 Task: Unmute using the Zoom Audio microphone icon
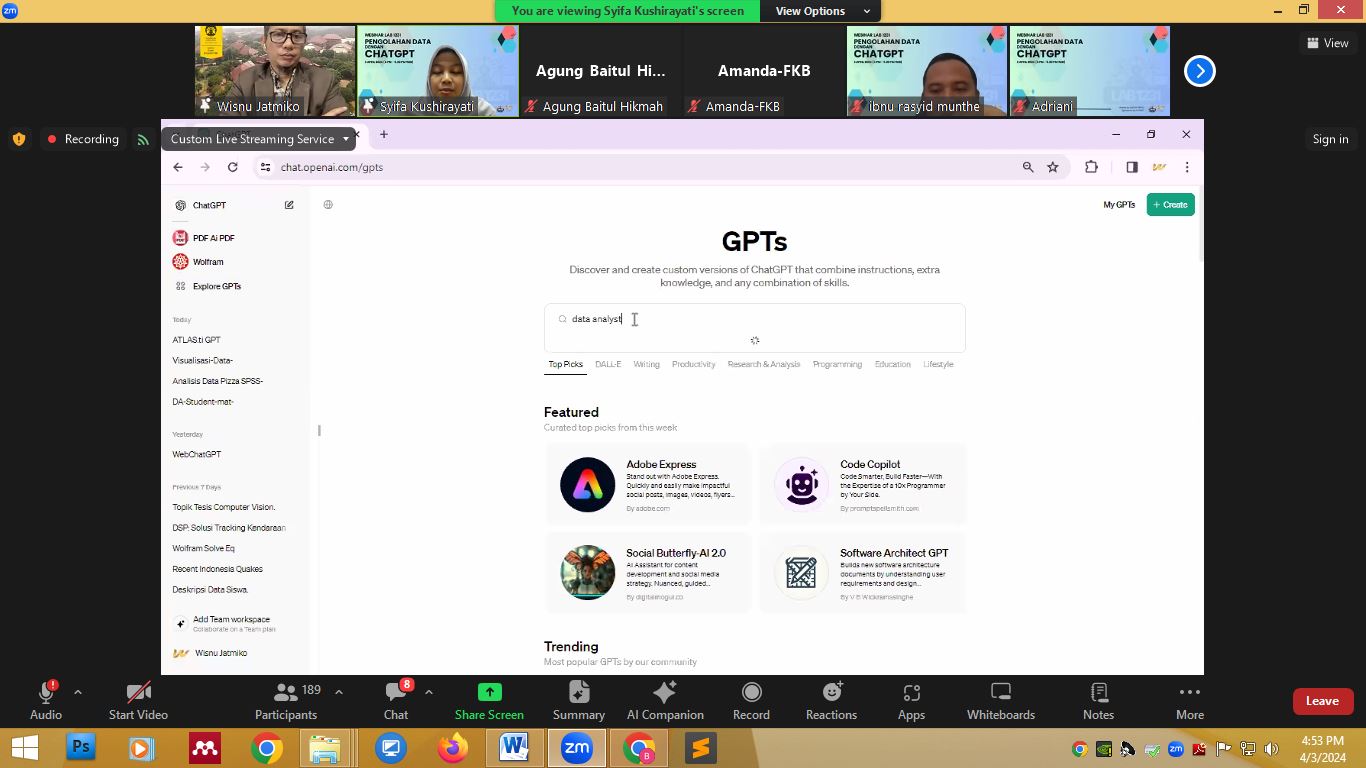pyautogui.click(x=45, y=692)
